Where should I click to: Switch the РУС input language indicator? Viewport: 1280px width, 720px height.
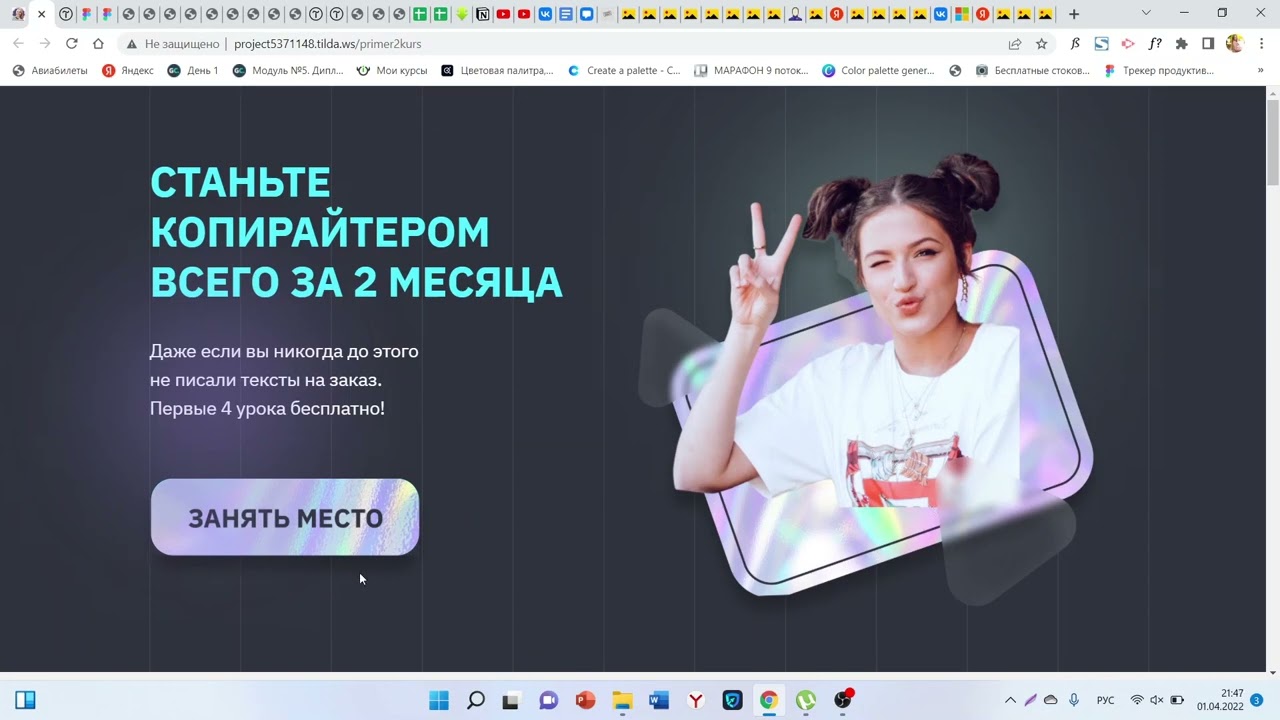point(1106,700)
